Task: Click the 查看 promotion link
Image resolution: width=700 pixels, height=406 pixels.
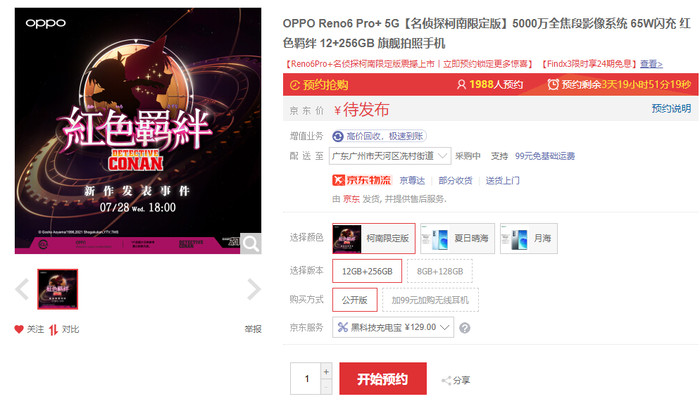Action: click(x=651, y=64)
